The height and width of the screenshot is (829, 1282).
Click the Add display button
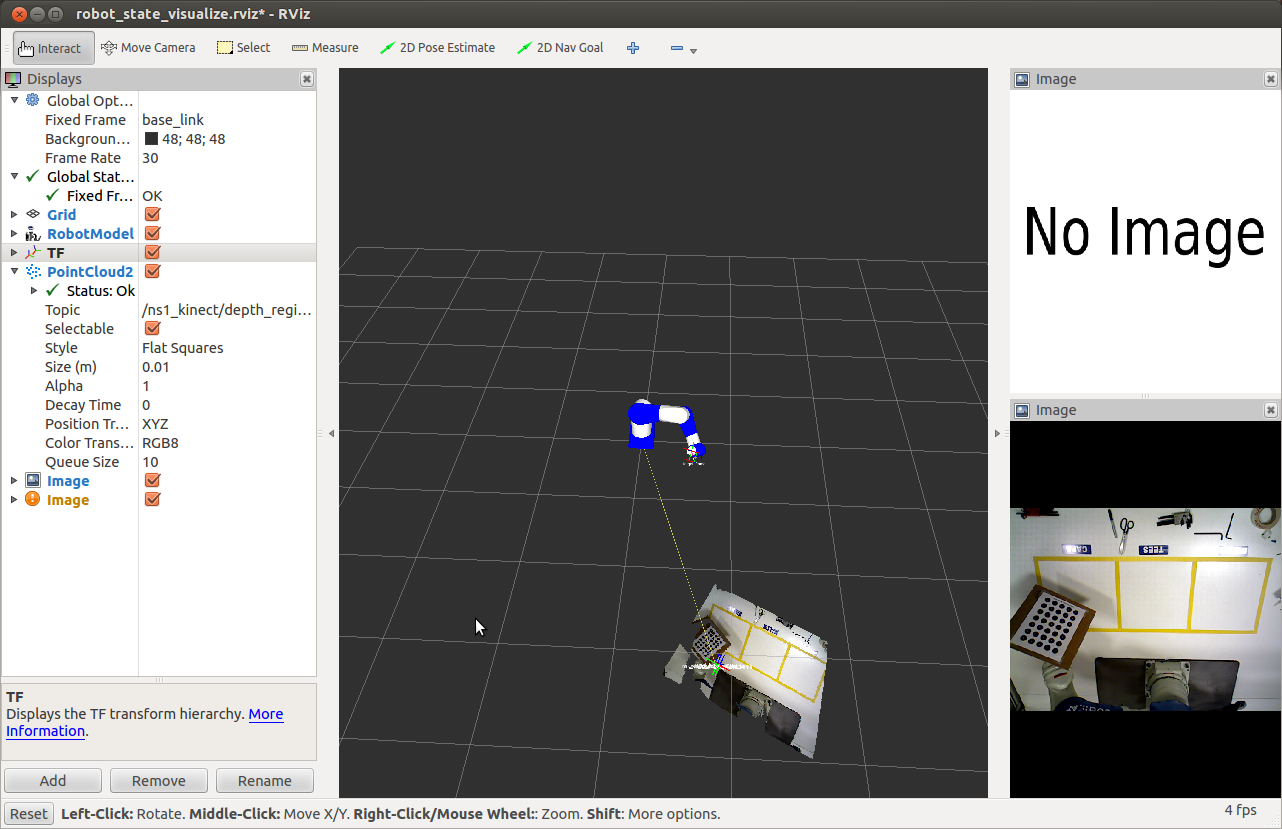coord(53,781)
